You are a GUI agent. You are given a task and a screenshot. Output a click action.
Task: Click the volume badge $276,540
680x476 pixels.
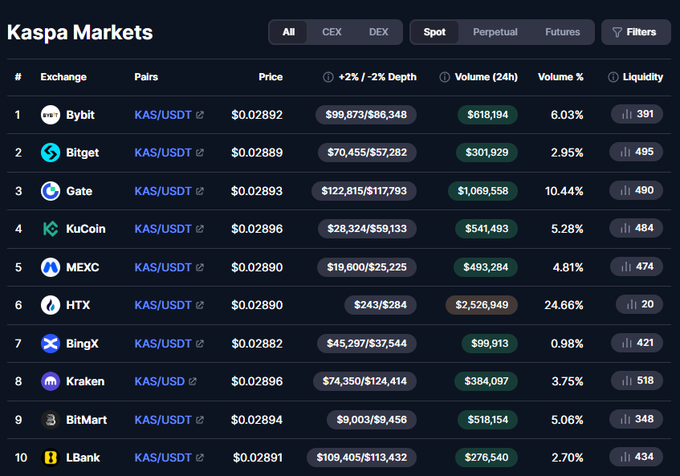point(487,458)
